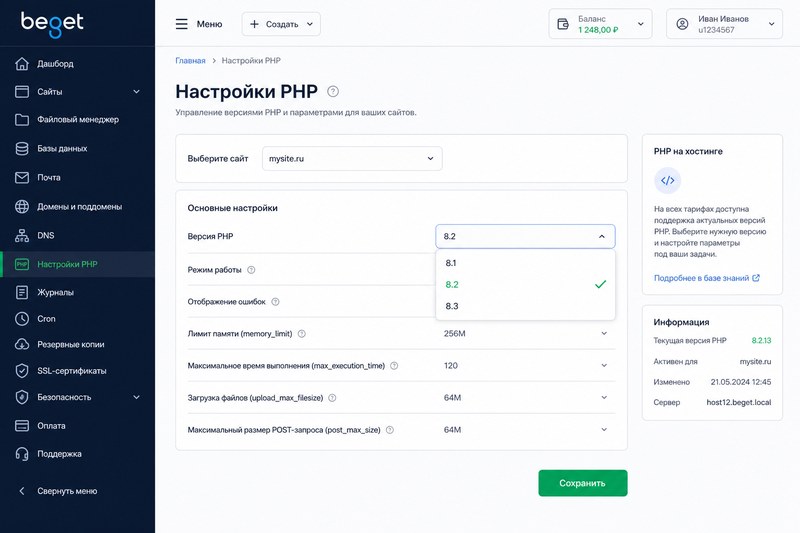Click help icon next to upload_max_filesize
This screenshot has height=533, width=800.
pos(332,398)
